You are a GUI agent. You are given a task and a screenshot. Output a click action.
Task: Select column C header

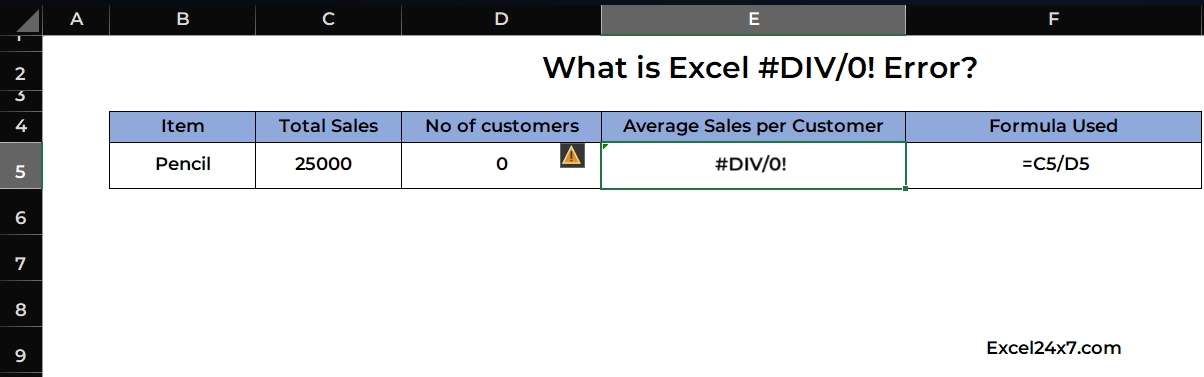coord(328,20)
